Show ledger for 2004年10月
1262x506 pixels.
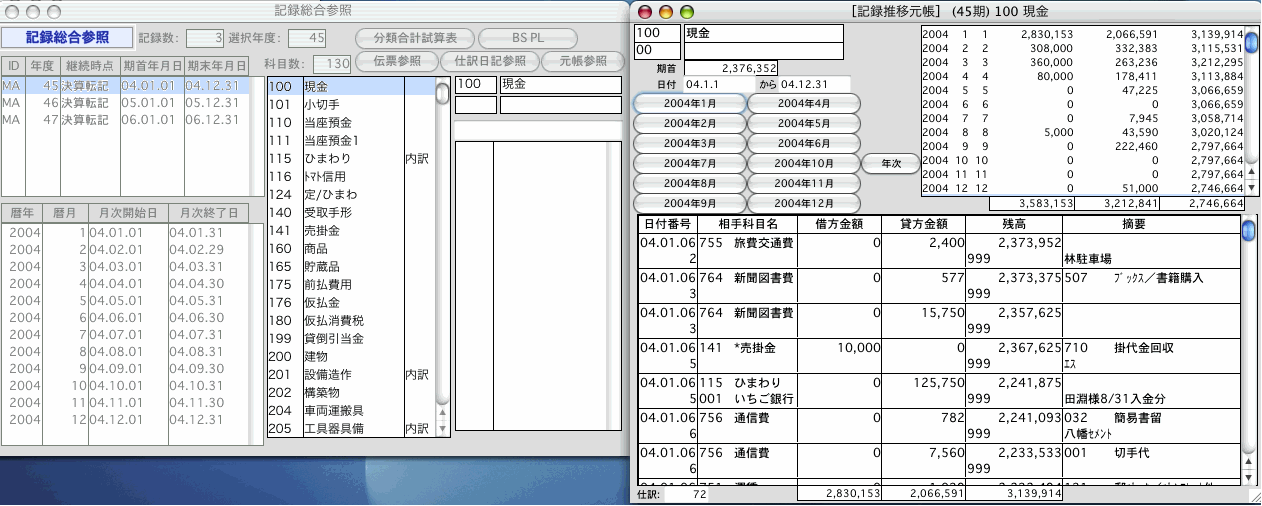click(804, 164)
